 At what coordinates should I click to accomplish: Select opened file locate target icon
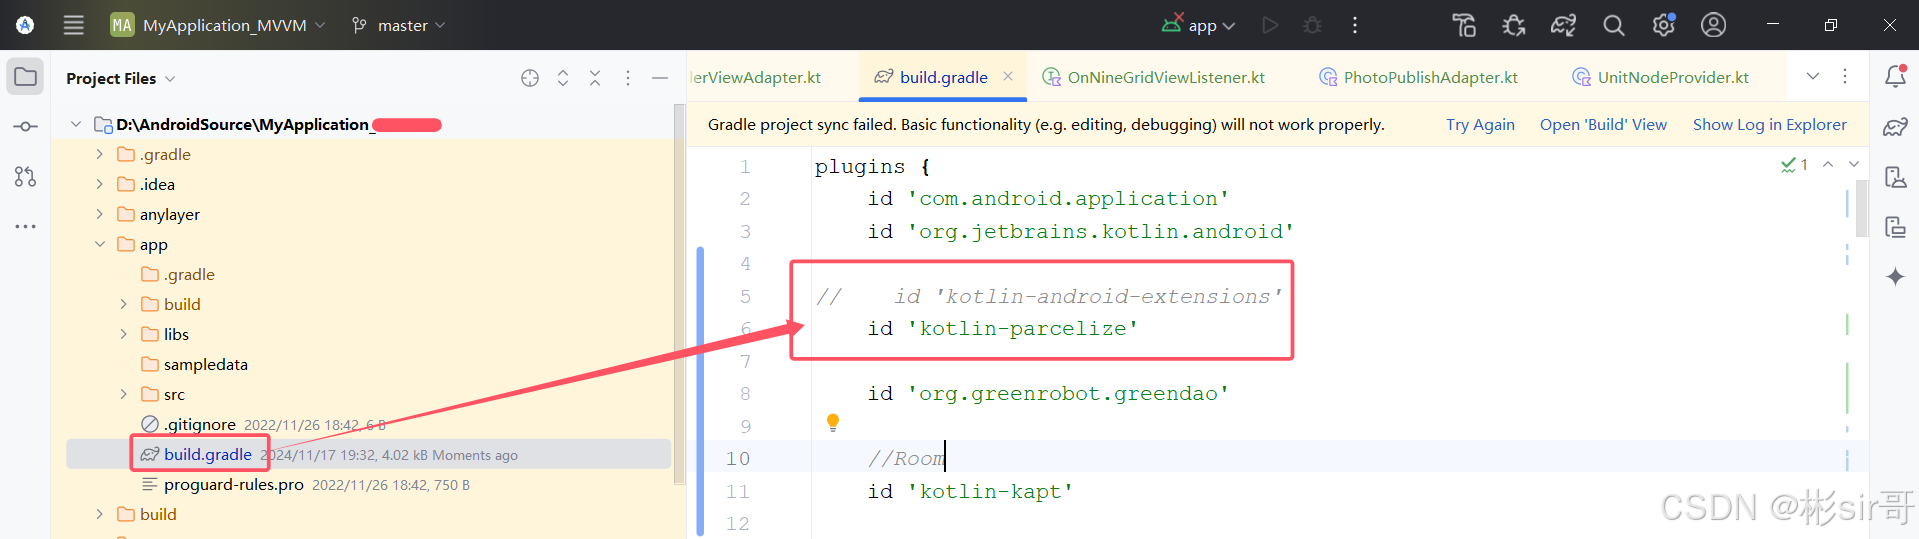click(x=530, y=78)
